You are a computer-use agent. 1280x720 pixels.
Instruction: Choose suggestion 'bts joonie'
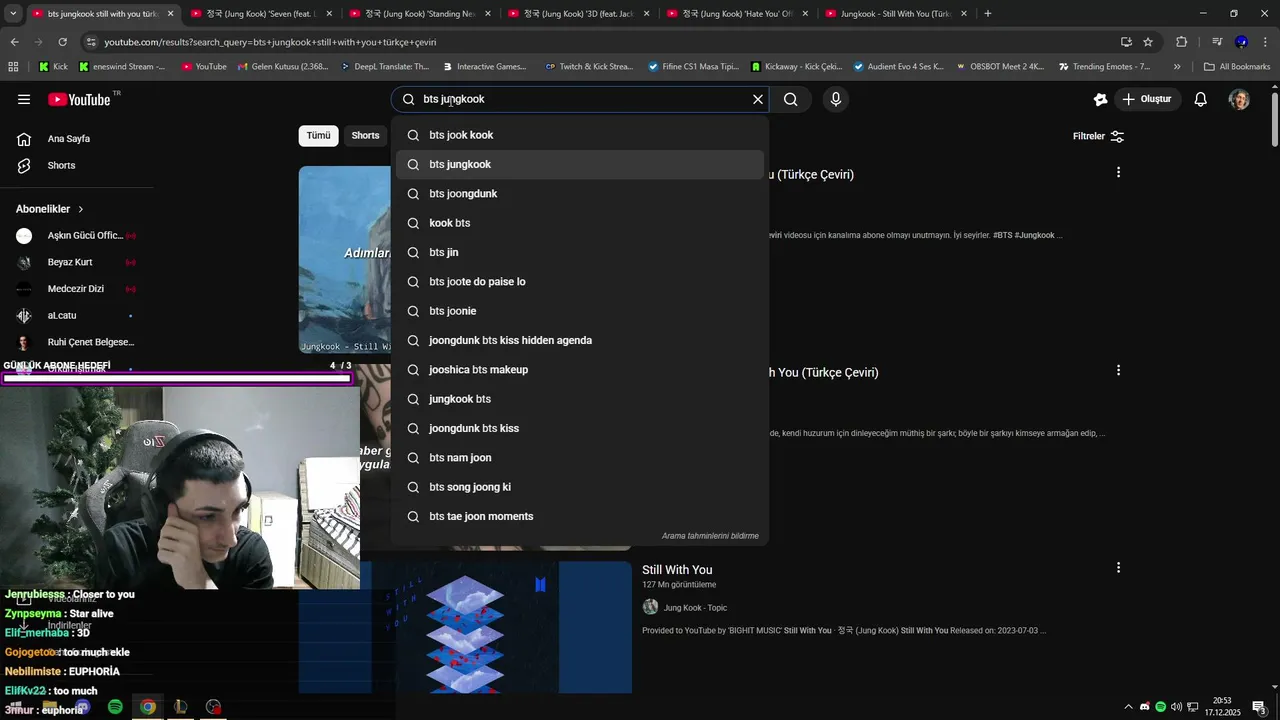point(580,311)
